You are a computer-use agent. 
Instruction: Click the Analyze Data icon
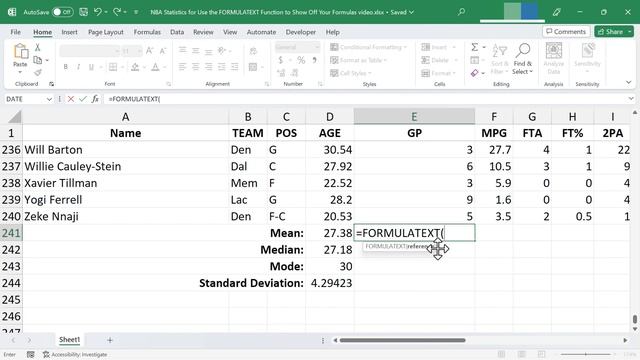pos(553,51)
